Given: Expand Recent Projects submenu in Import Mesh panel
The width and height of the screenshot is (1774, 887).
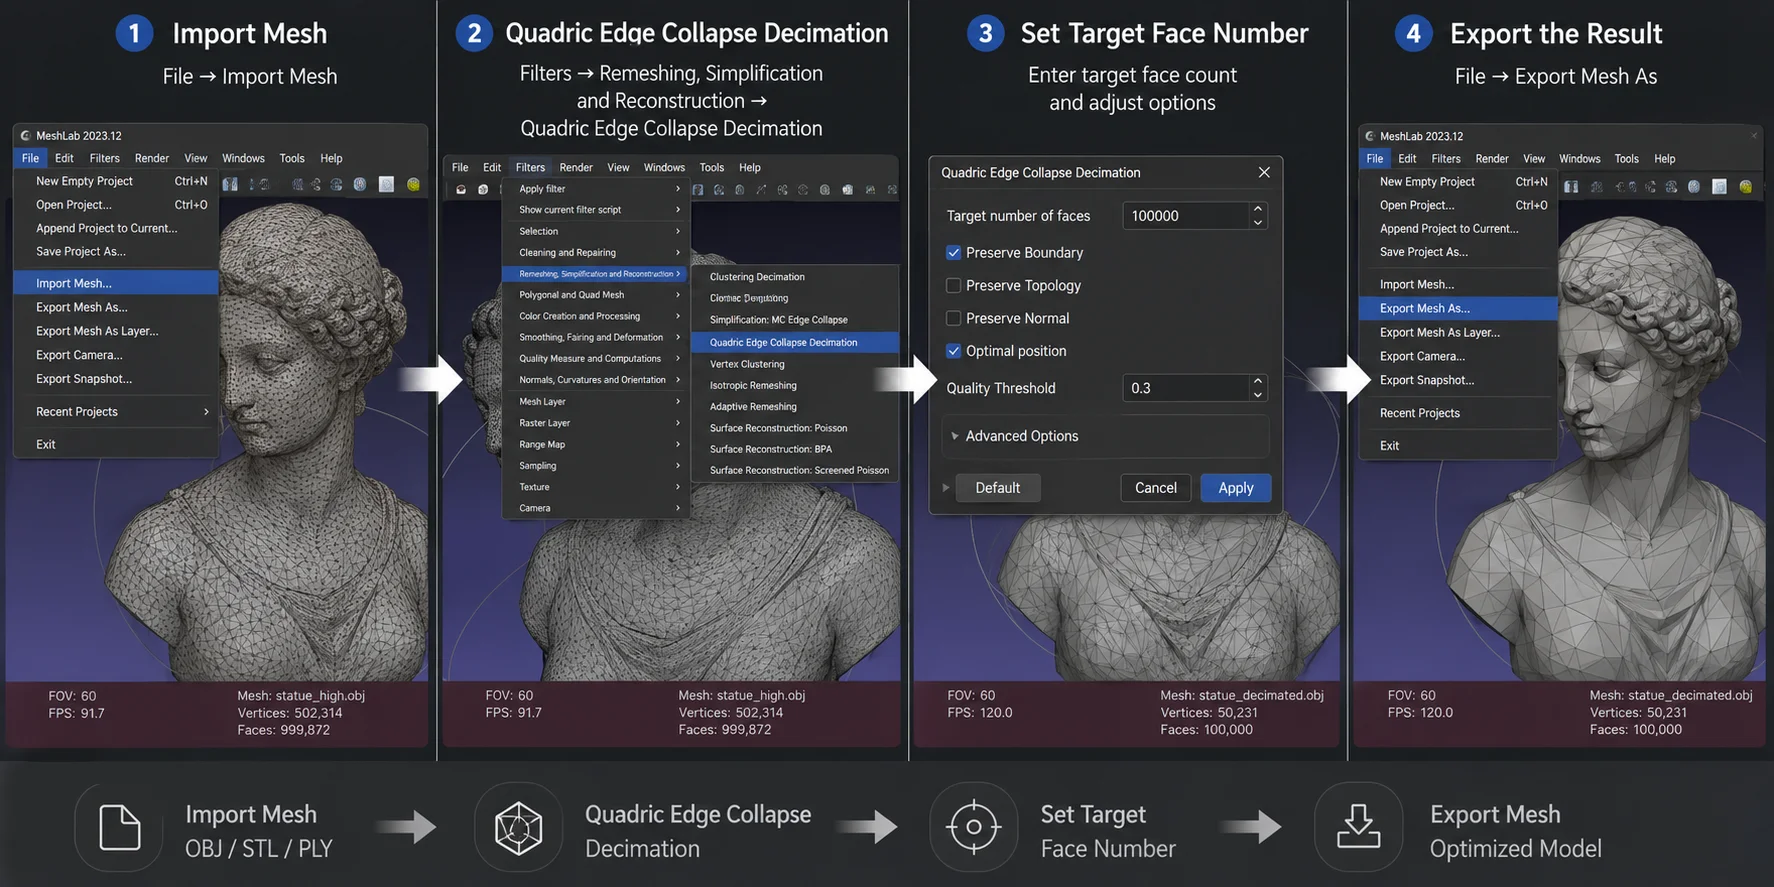Looking at the screenshot, I should click(206, 412).
